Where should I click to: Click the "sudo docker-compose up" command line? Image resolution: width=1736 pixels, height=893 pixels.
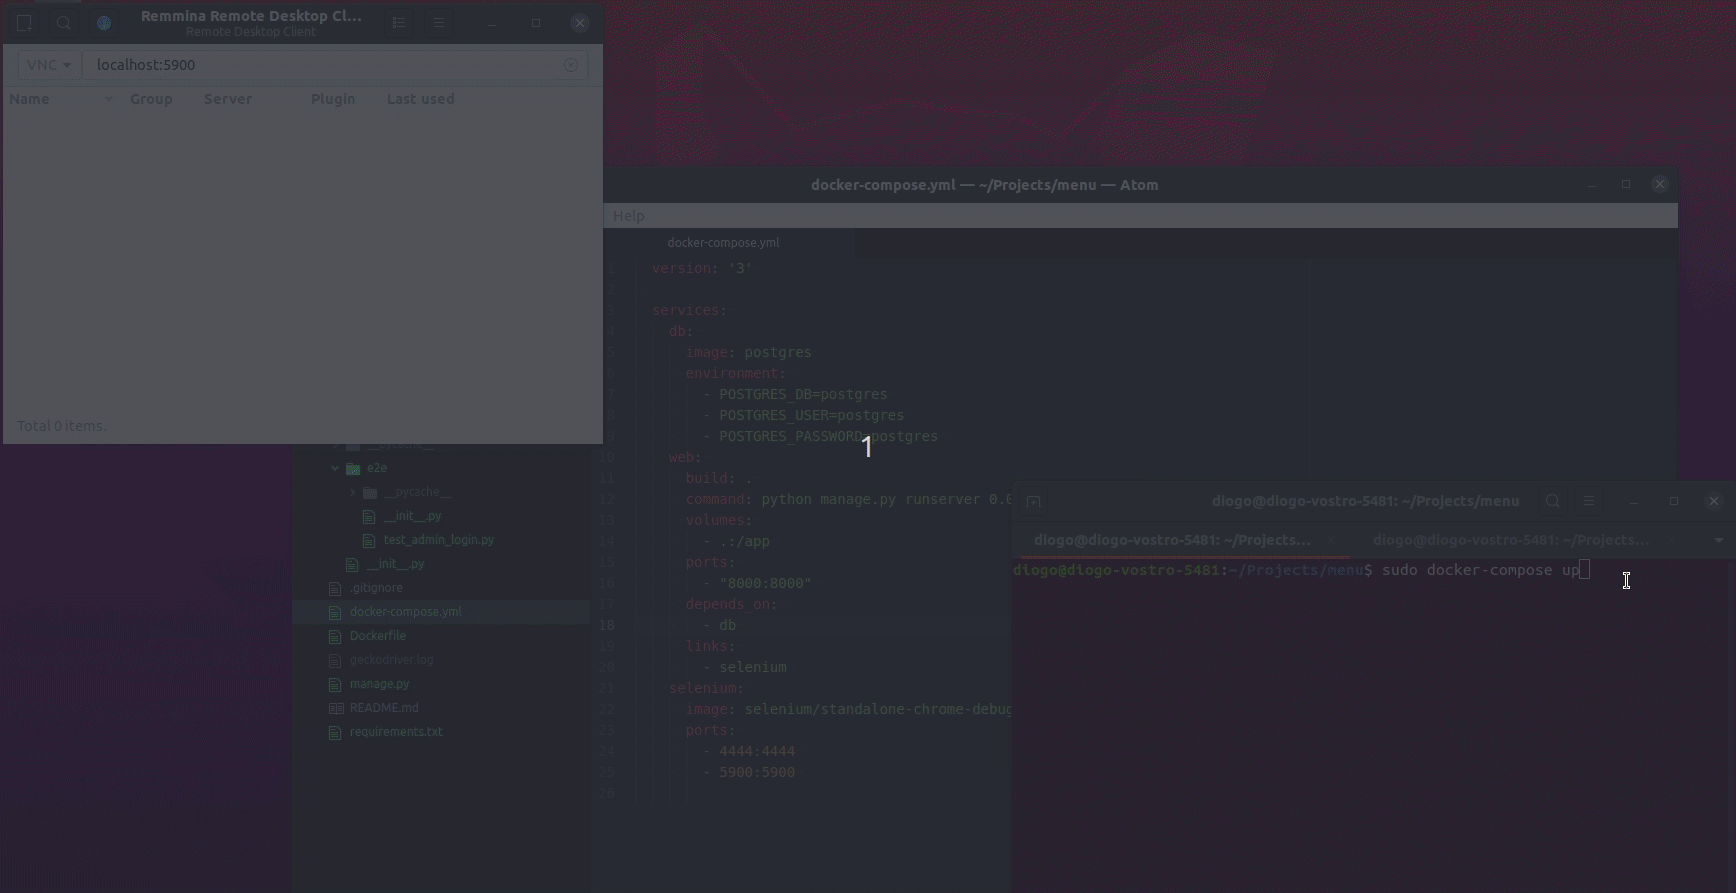point(1481,570)
